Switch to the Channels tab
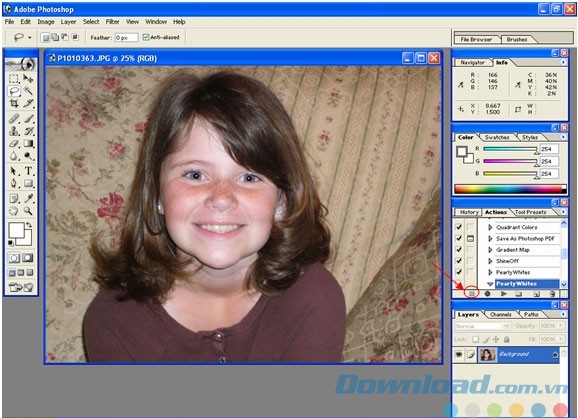This screenshot has height=418, width=578. (x=501, y=315)
